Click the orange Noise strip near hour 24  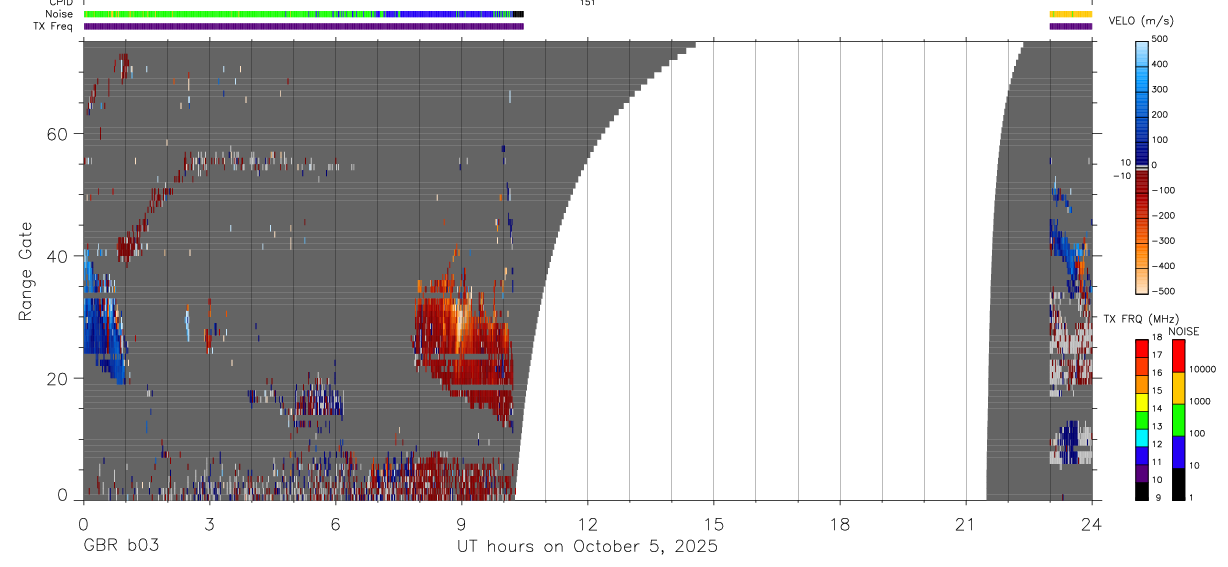1070,14
